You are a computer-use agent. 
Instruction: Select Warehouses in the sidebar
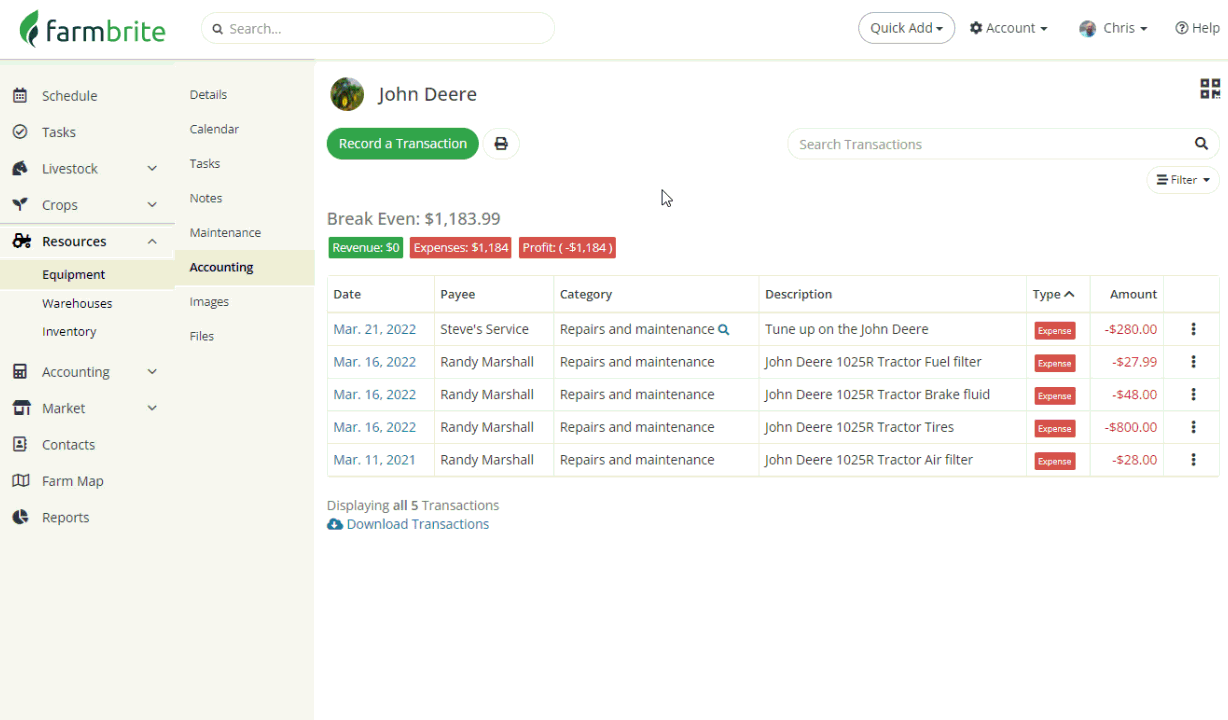point(77,303)
